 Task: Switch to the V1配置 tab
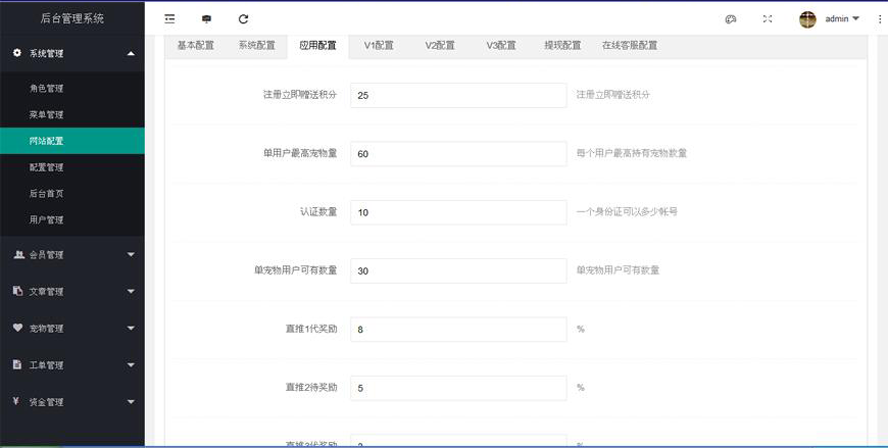[379, 45]
